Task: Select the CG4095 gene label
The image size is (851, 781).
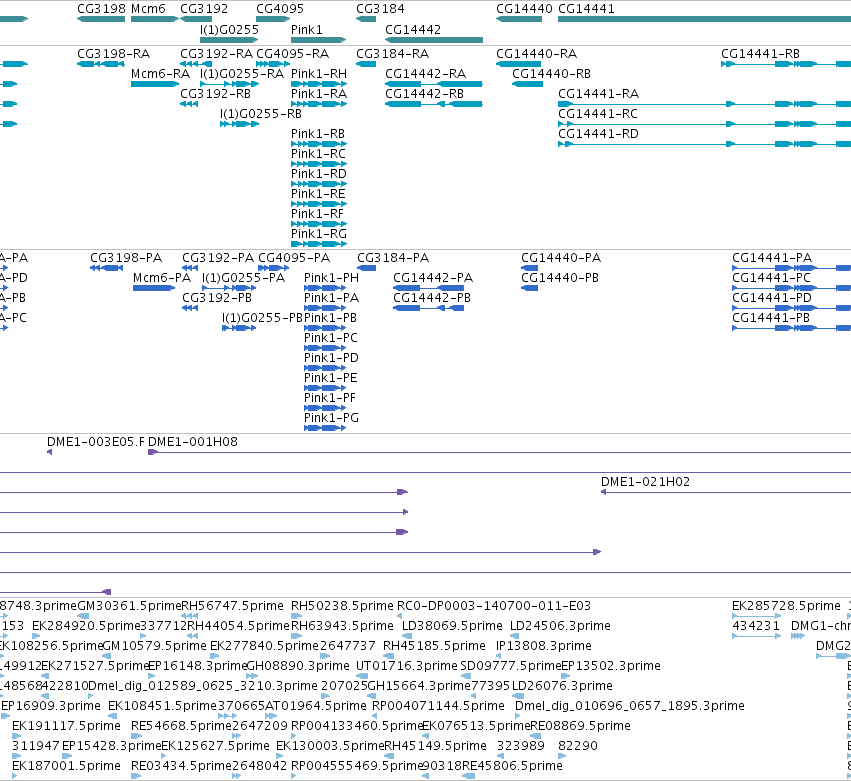Action: click(x=280, y=9)
